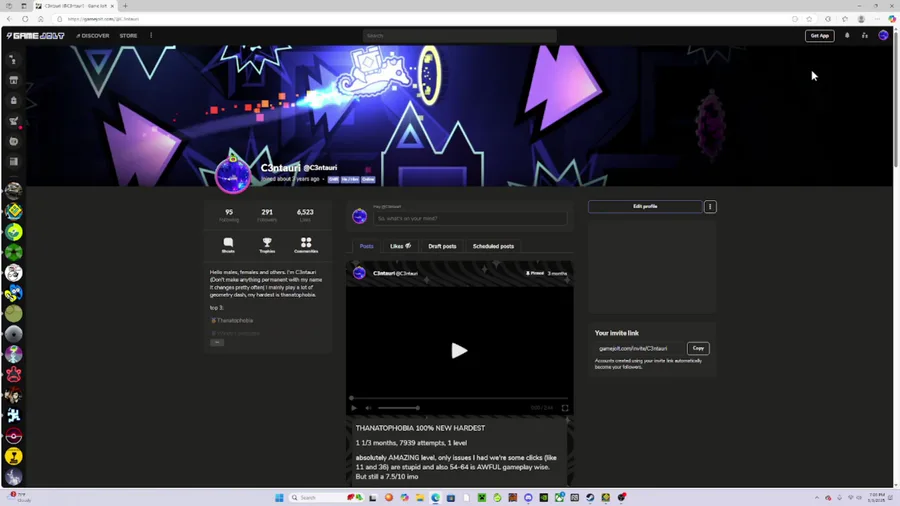Open a new browser tab

pos(125,6)
